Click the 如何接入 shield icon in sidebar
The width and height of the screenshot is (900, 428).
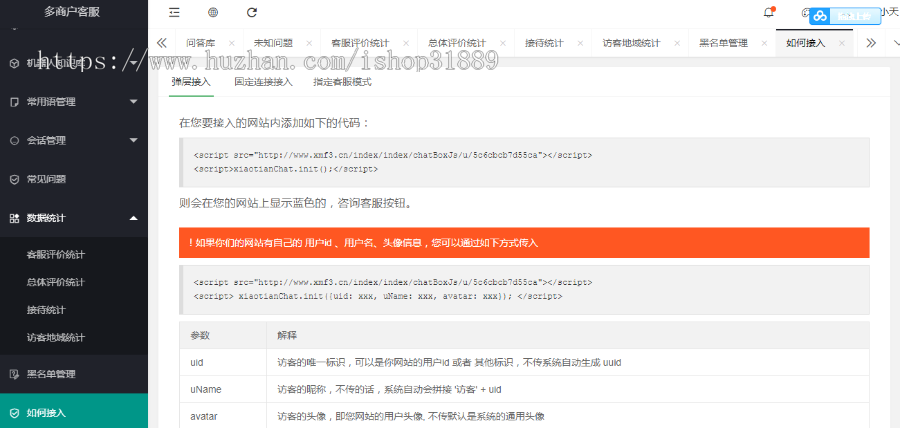pos(14,413)
